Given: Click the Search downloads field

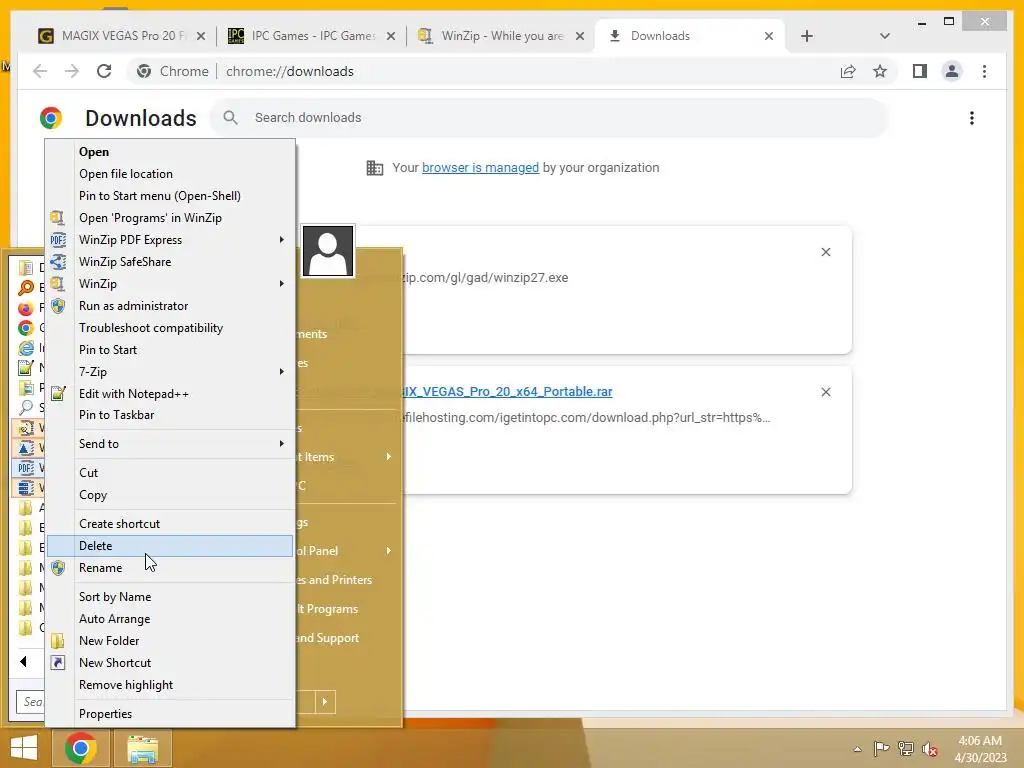Looking at the screenshot, I should pyautogui.click(x=550, y=118).
